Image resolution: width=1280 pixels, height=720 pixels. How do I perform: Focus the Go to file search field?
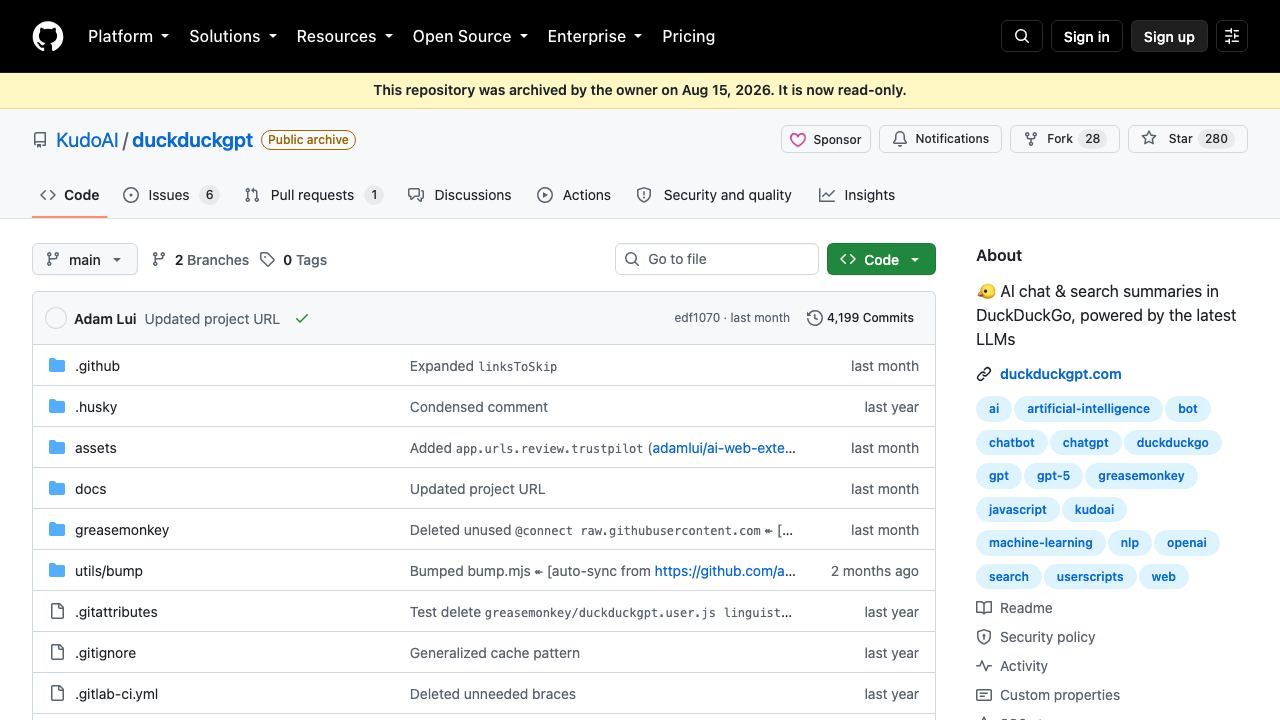(717, 259)
